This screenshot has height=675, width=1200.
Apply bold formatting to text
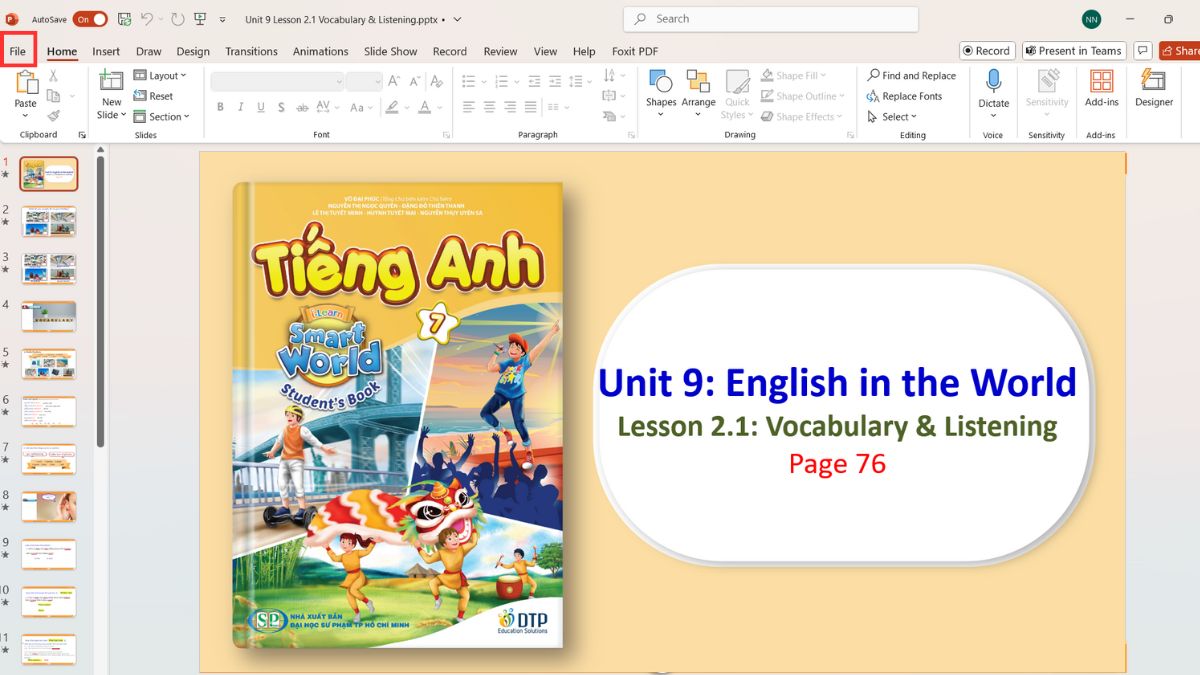(220, 106)
